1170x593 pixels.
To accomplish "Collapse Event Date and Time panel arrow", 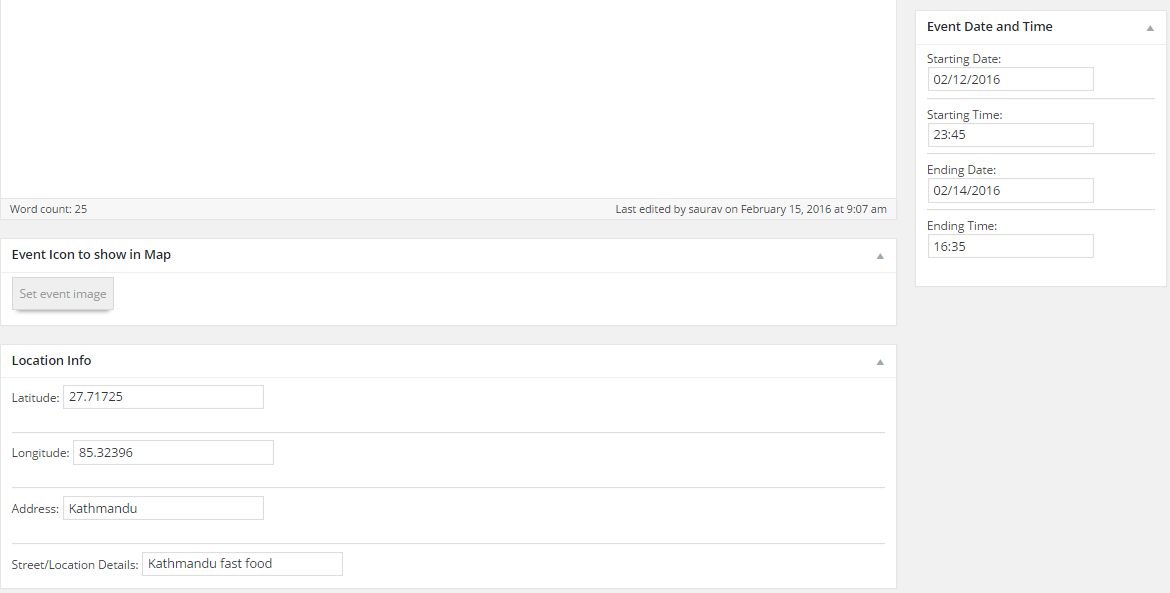I will coord(1150,28).
